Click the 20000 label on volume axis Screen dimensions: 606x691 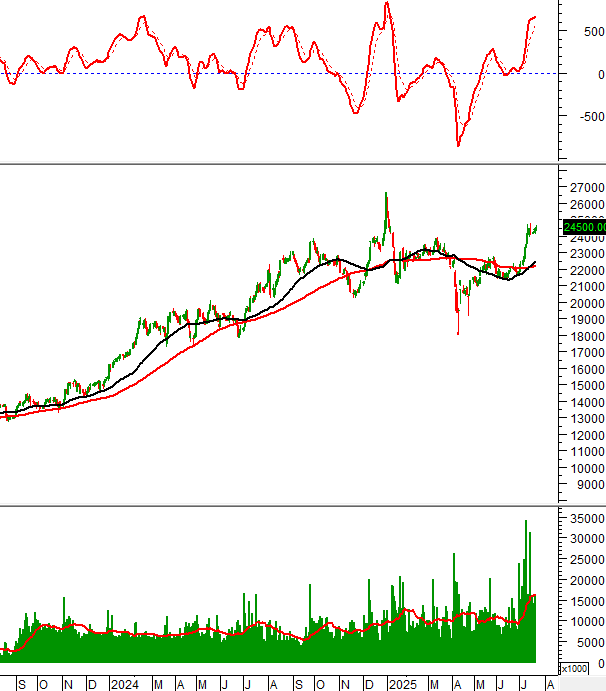point(587,581)
